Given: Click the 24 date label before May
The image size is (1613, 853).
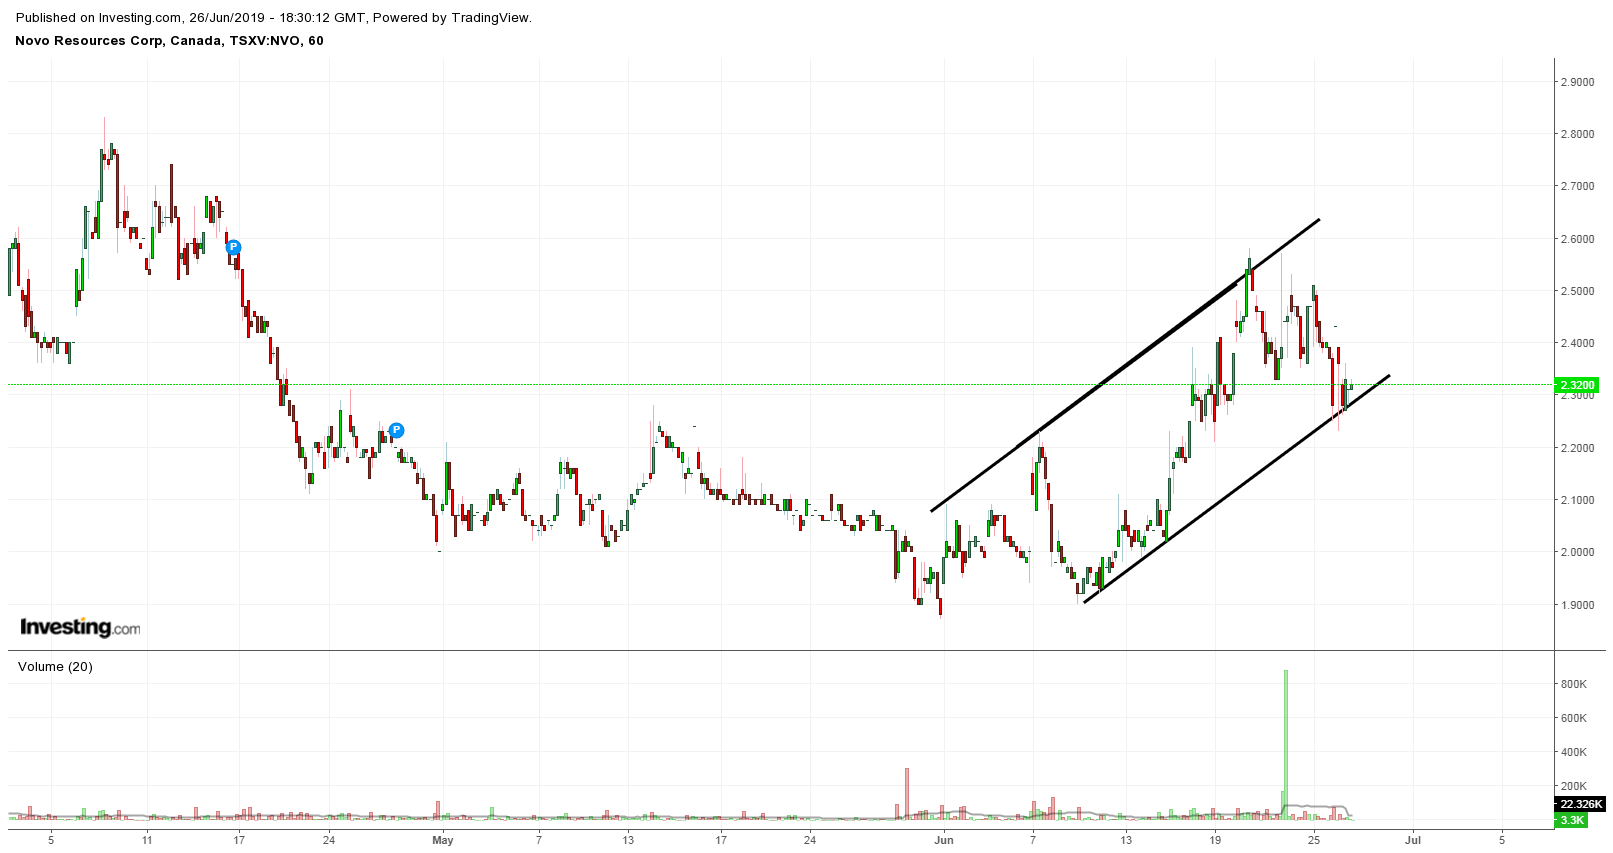Looking at the screenshot, I should 329,840.
